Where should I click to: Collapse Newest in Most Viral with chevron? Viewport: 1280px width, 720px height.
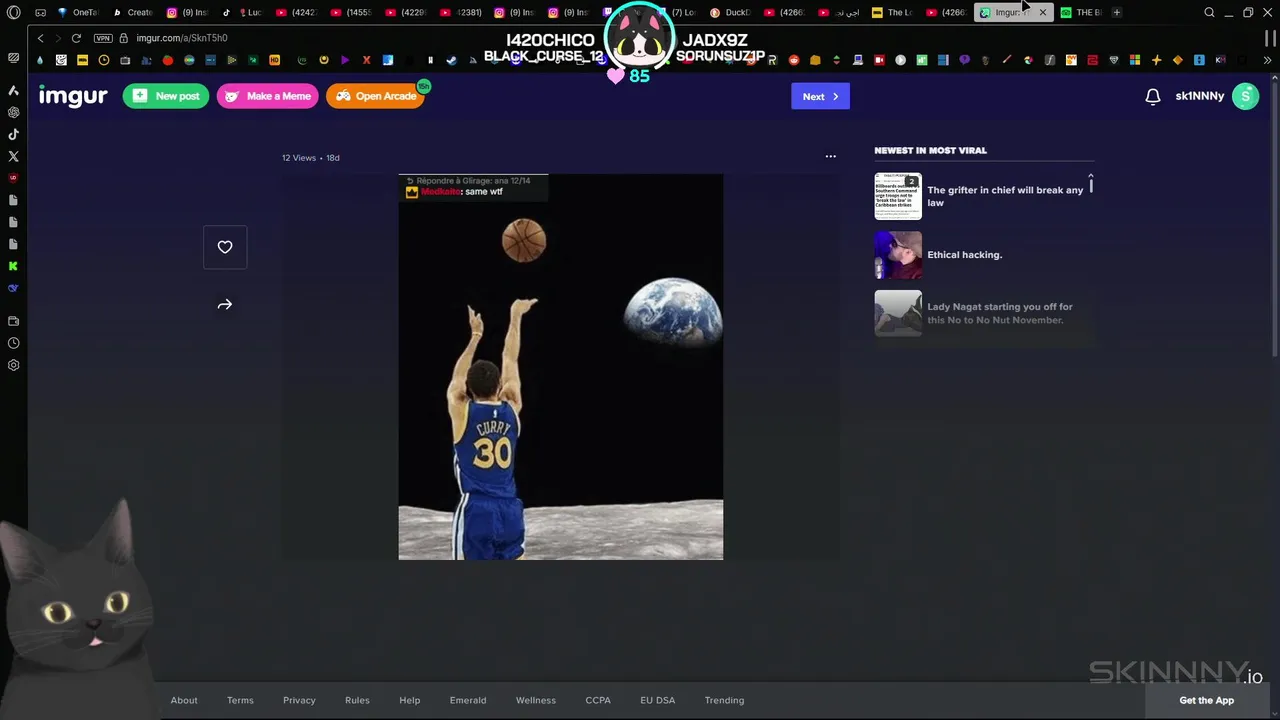click(x=1091, y=178)
